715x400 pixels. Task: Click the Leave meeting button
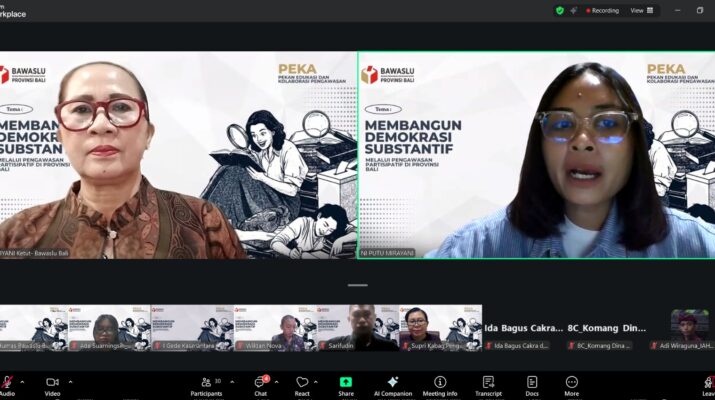706,383
